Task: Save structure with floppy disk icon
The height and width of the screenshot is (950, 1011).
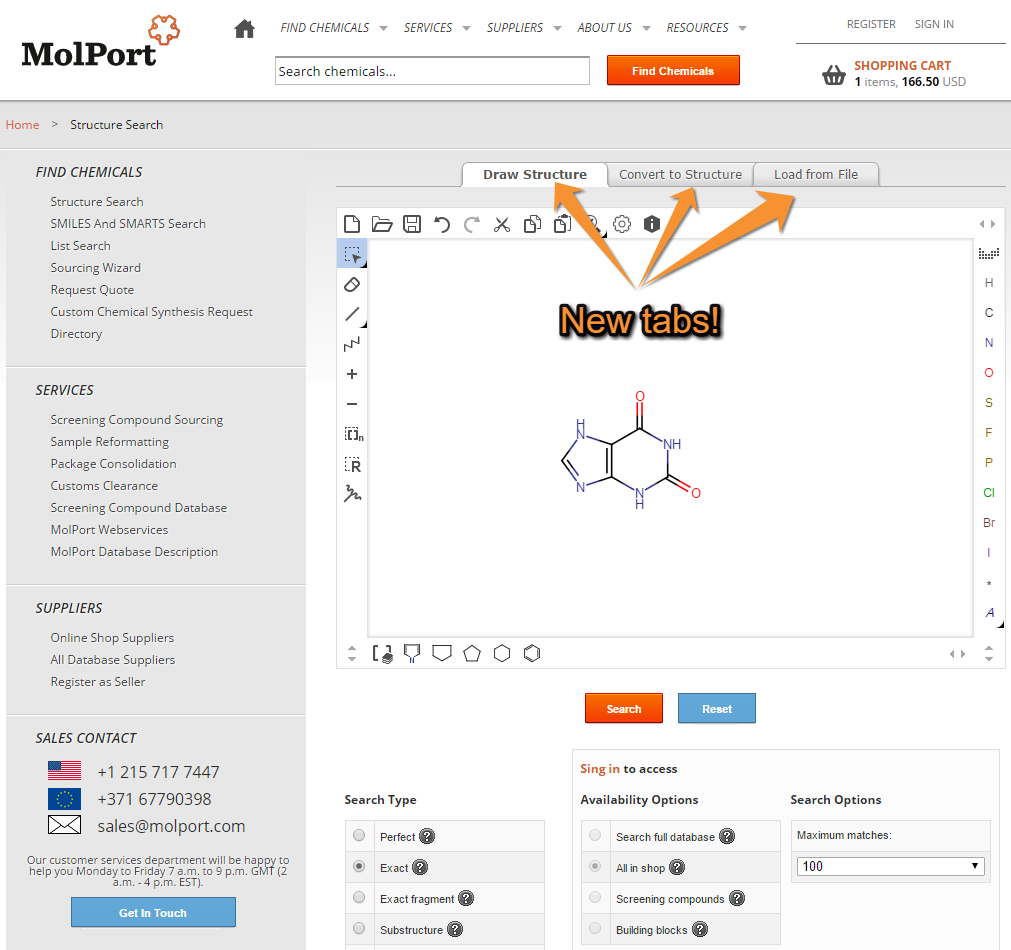Action: tap(412, 224)
